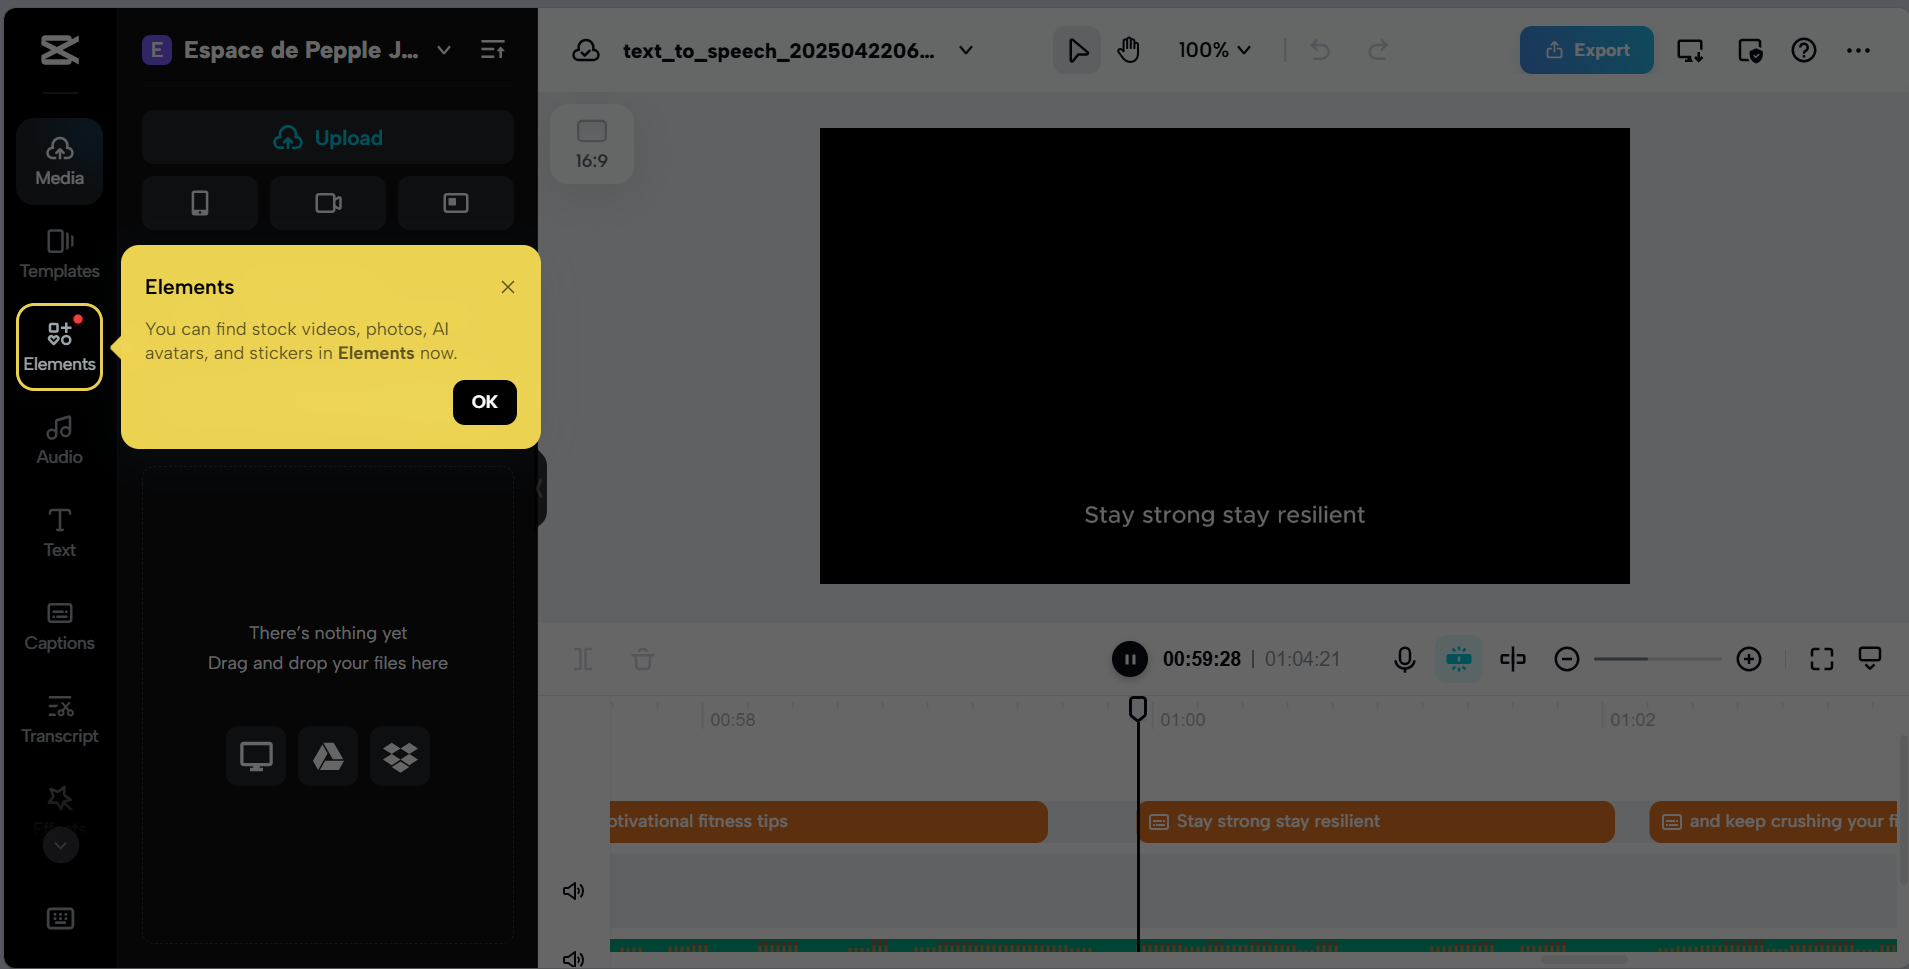Toggle the timeline split-align icon
This screenshot has width=1909, height=969.
(x=1513, y=659)
